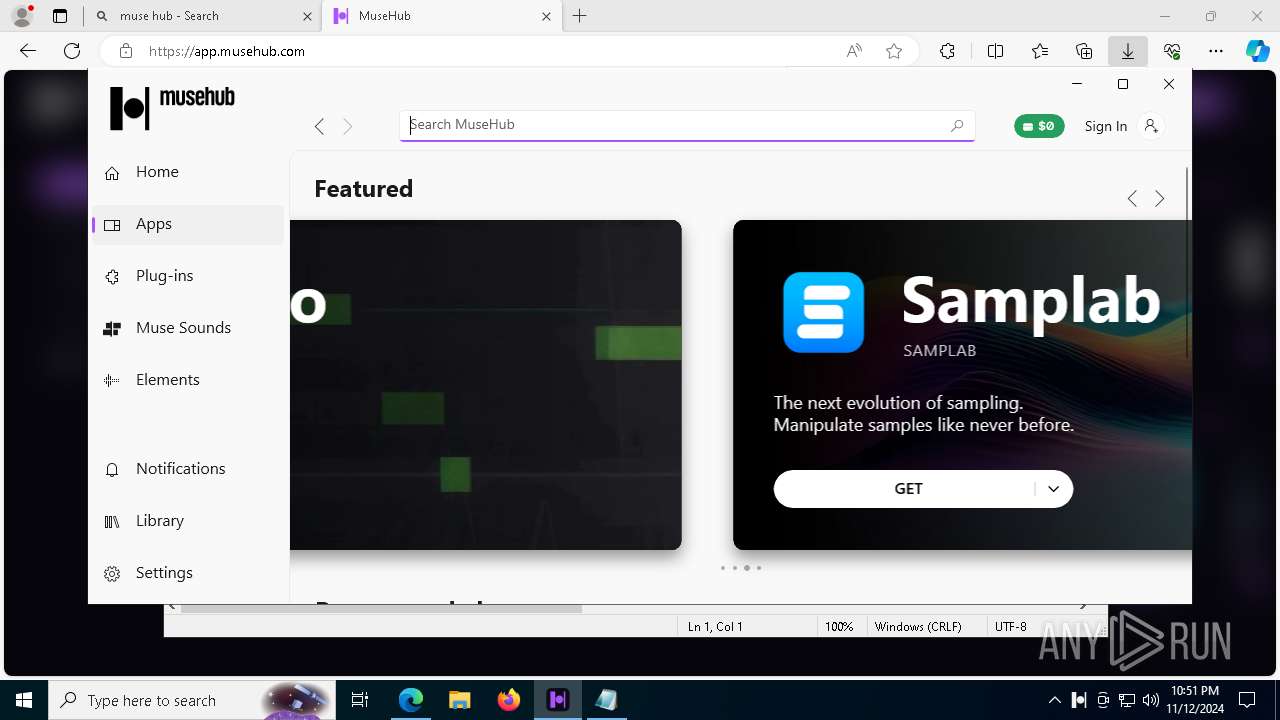Maximize the MuseHub inner window

(1123, 84)
